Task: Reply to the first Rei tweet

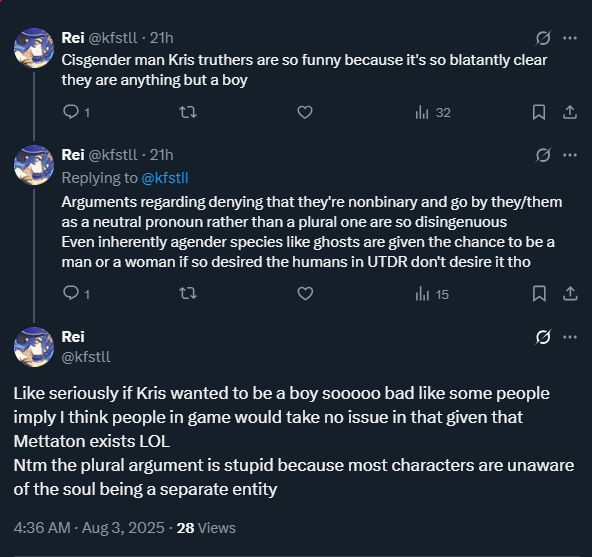Action: (76, 112)
